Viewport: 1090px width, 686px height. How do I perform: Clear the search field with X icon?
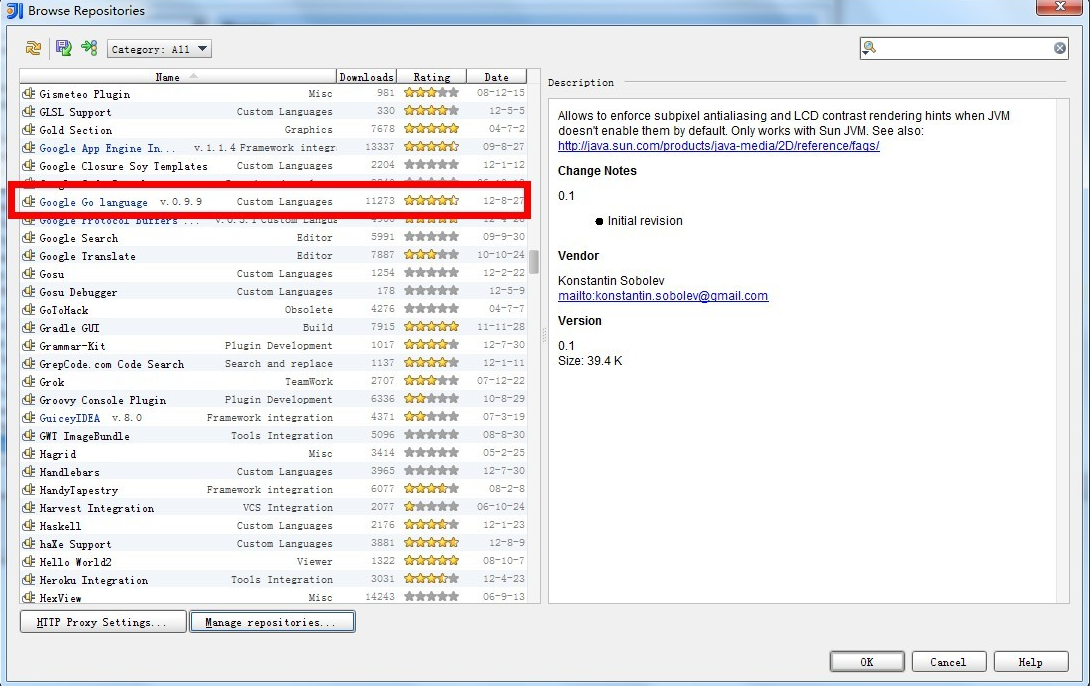point(1059,48)
